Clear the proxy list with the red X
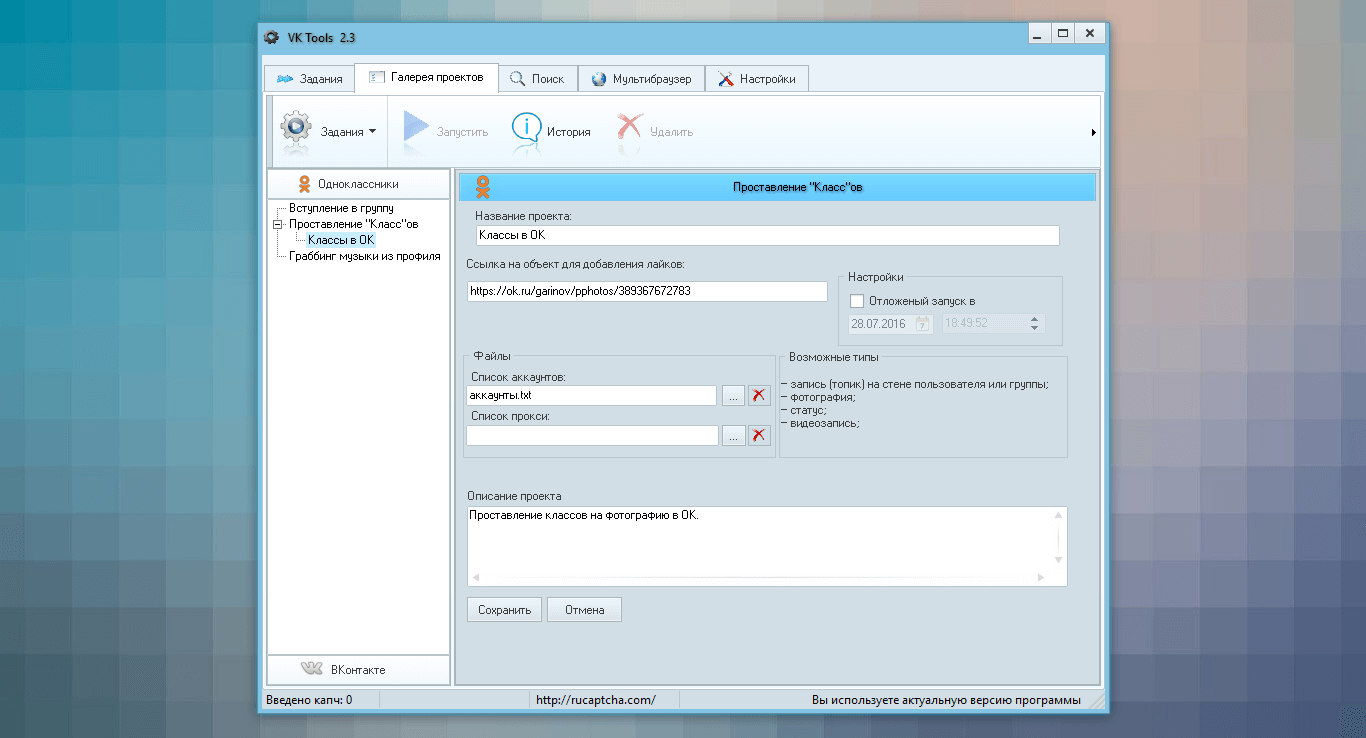The height and width of the screenshot is (738, 1366). [759, 435]
